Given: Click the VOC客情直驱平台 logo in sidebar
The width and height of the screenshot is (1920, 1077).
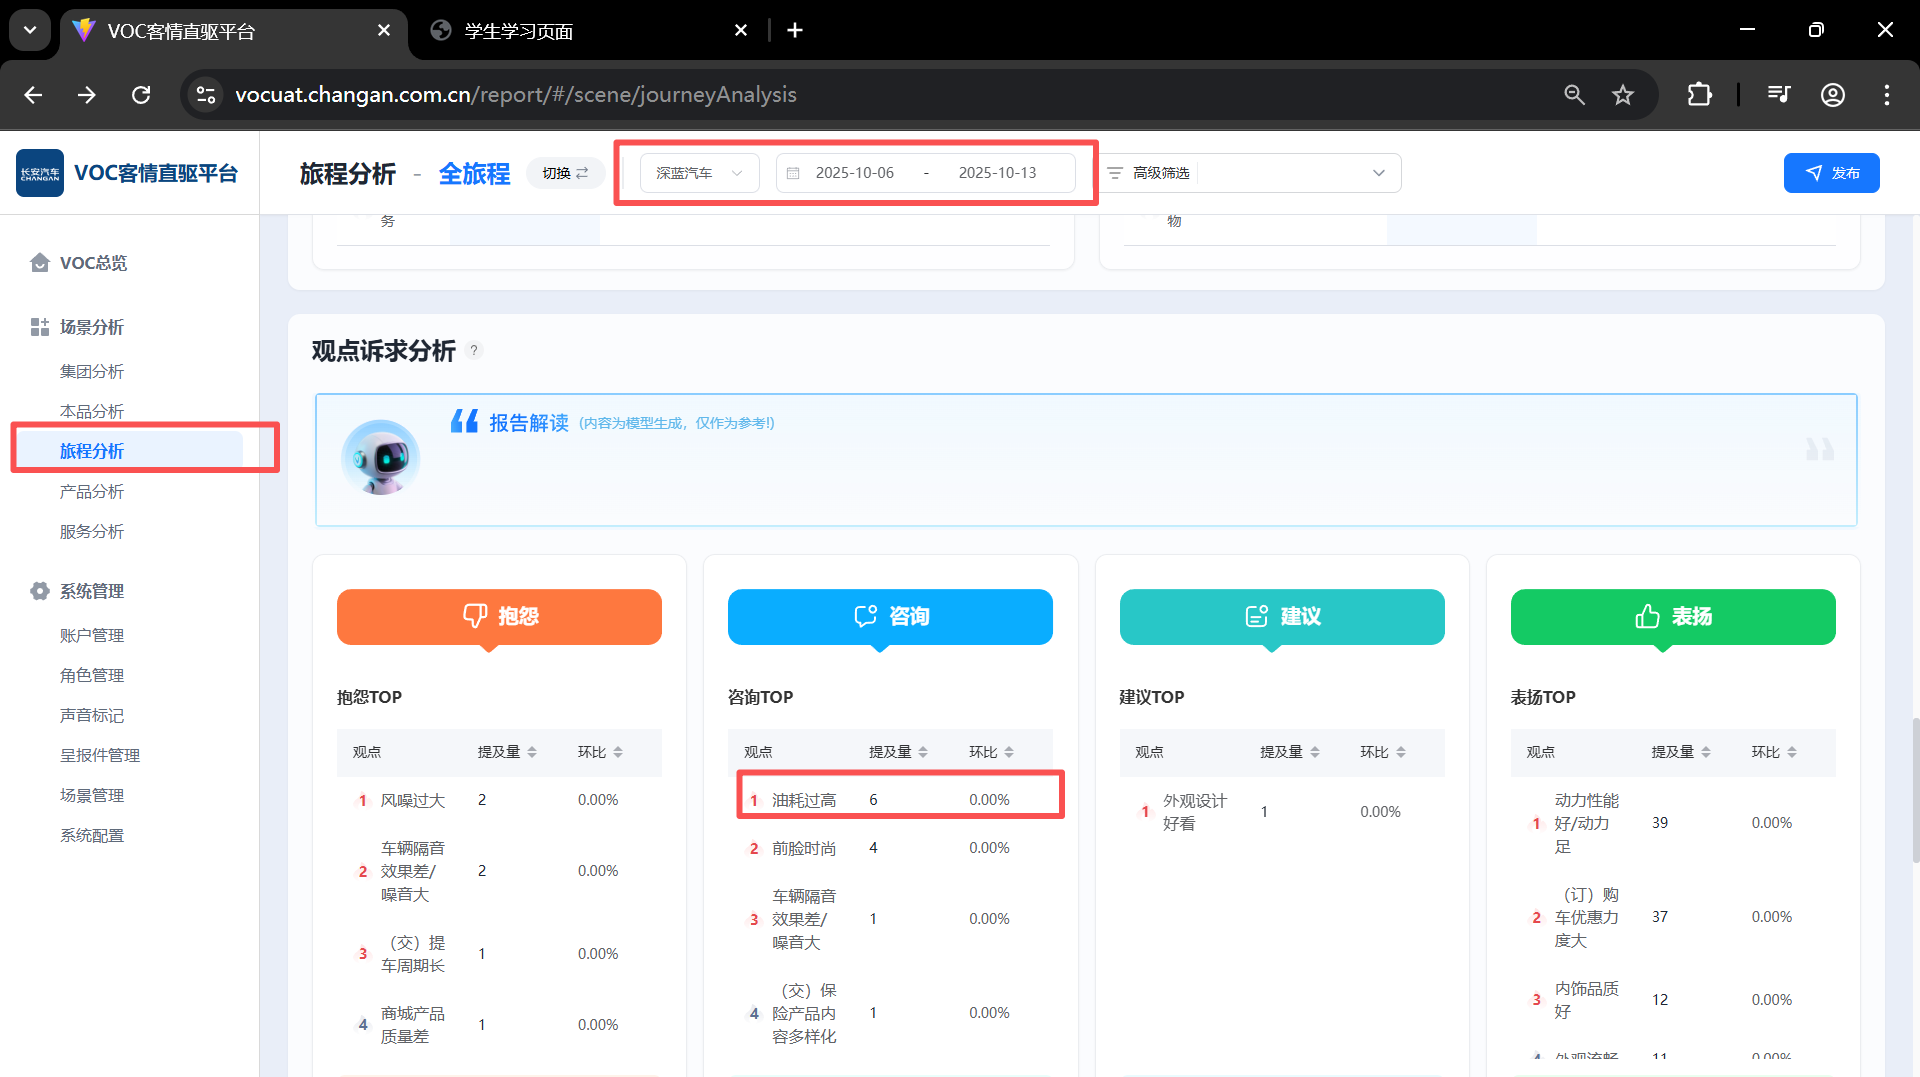Looking at the screenshot, I should pyautogui.click(x=40, y=173).
